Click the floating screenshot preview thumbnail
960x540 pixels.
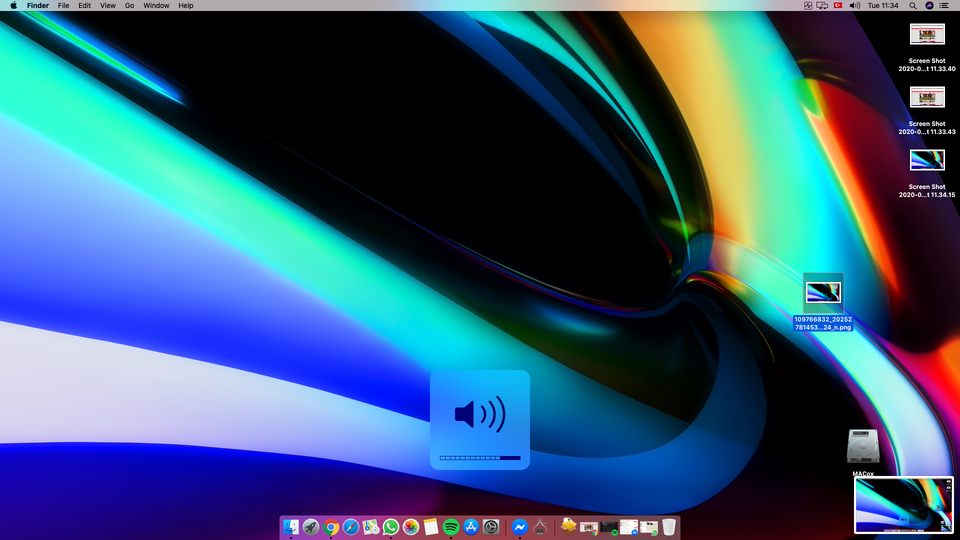coord(904,505)
